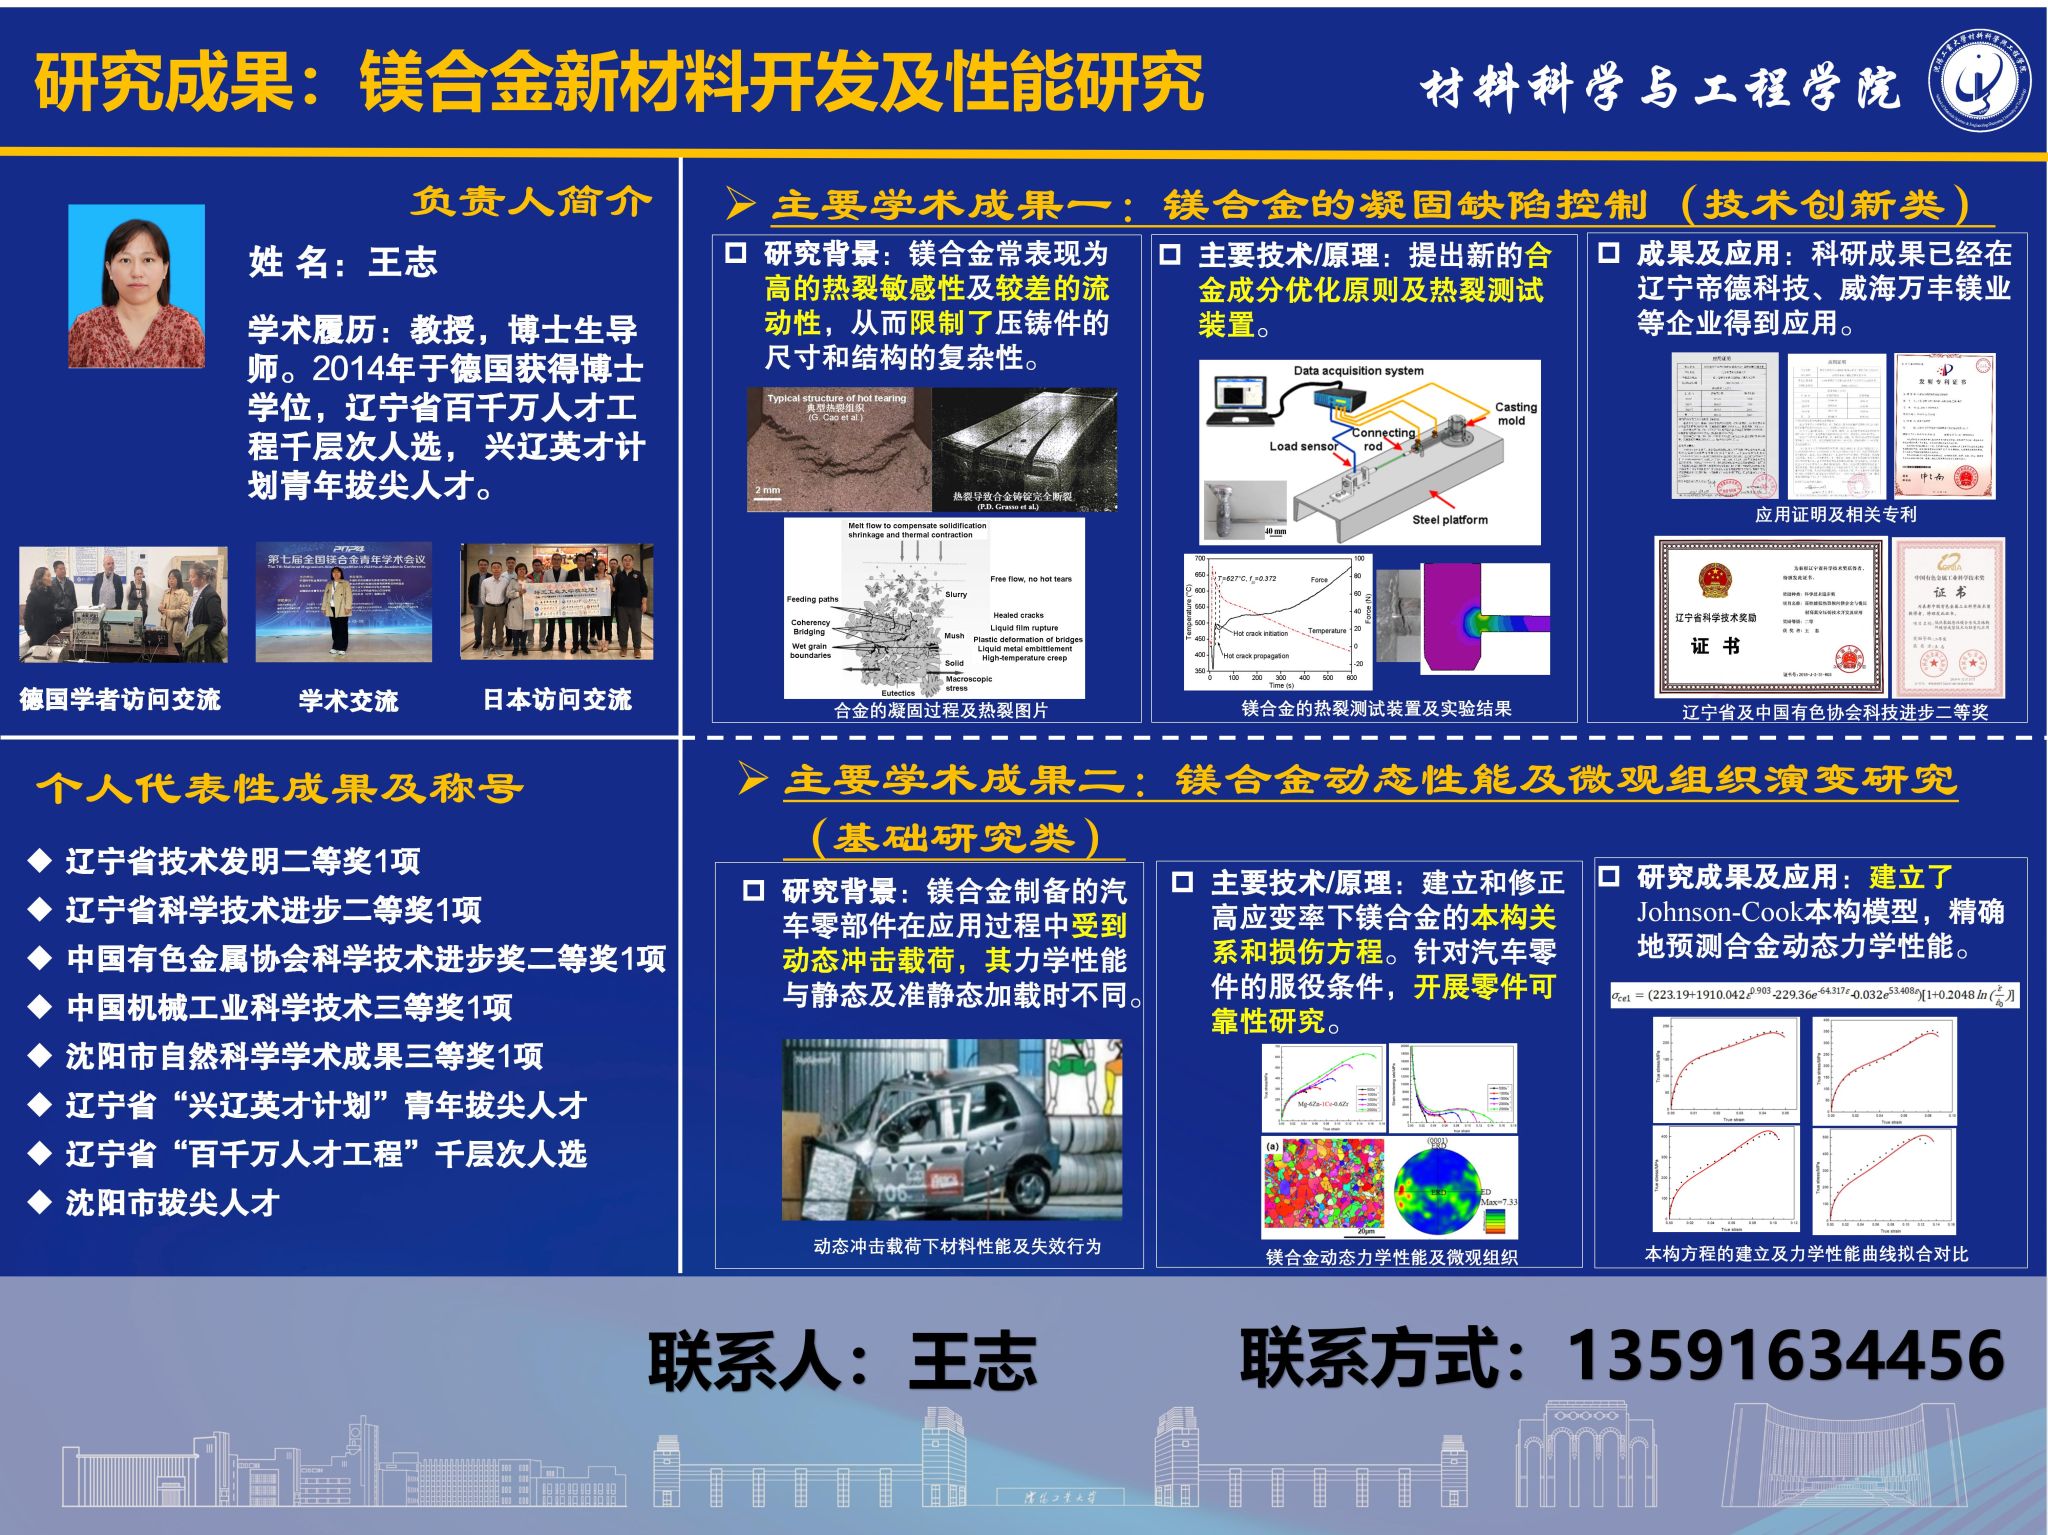Select the caption 本构方程的建立及力学性能曲线拟合对比
The width and height of the screenshot is (2048, 1535).
(x=1806, y=1253)
